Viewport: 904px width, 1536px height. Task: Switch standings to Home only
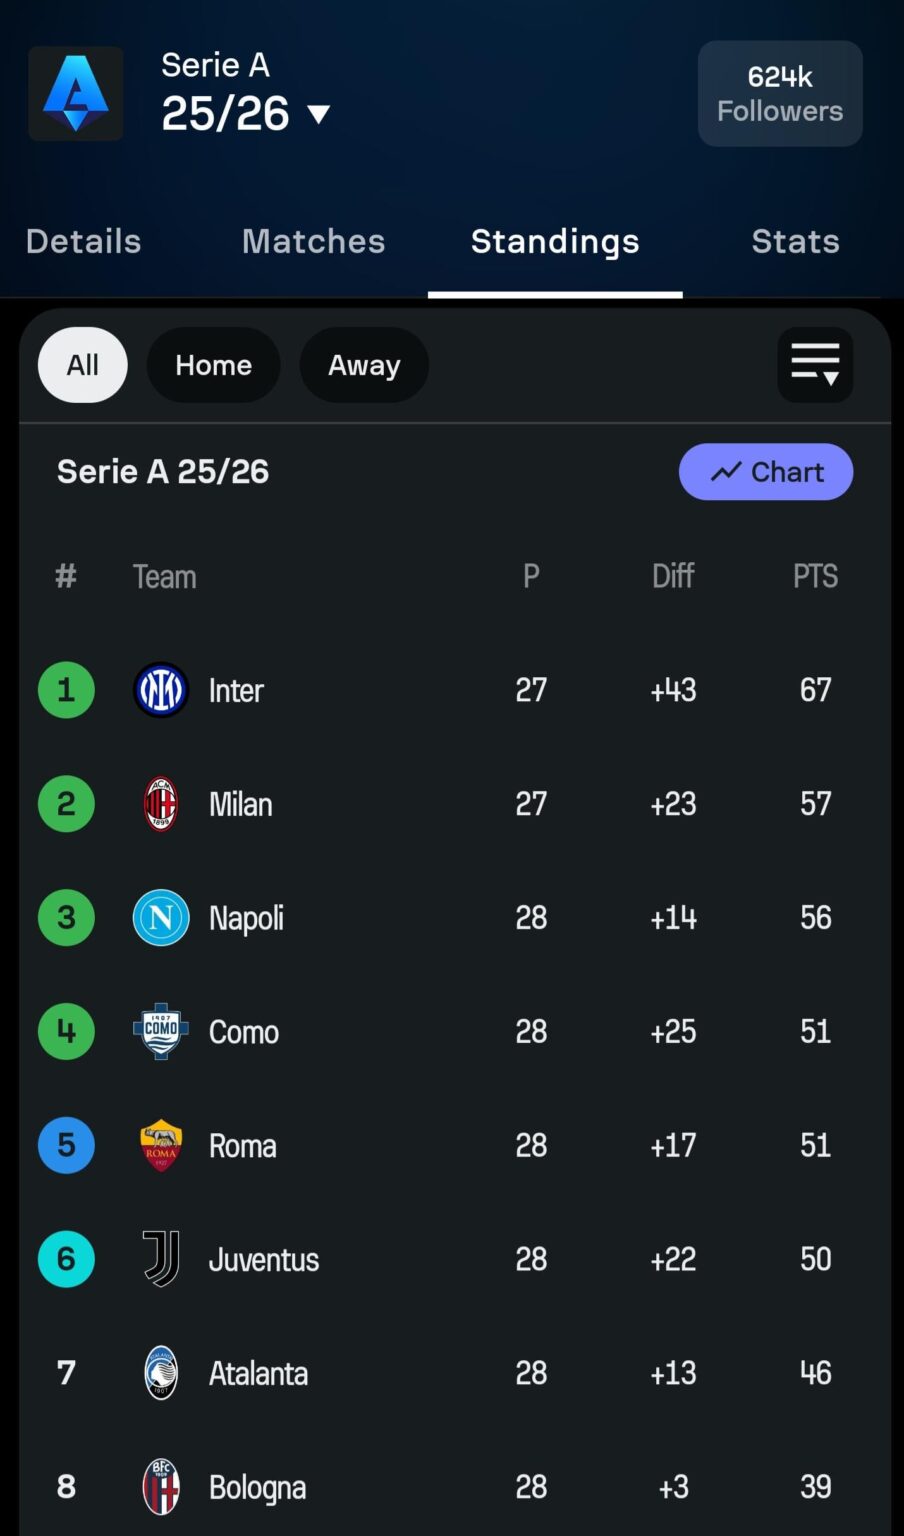coord(213,365)
